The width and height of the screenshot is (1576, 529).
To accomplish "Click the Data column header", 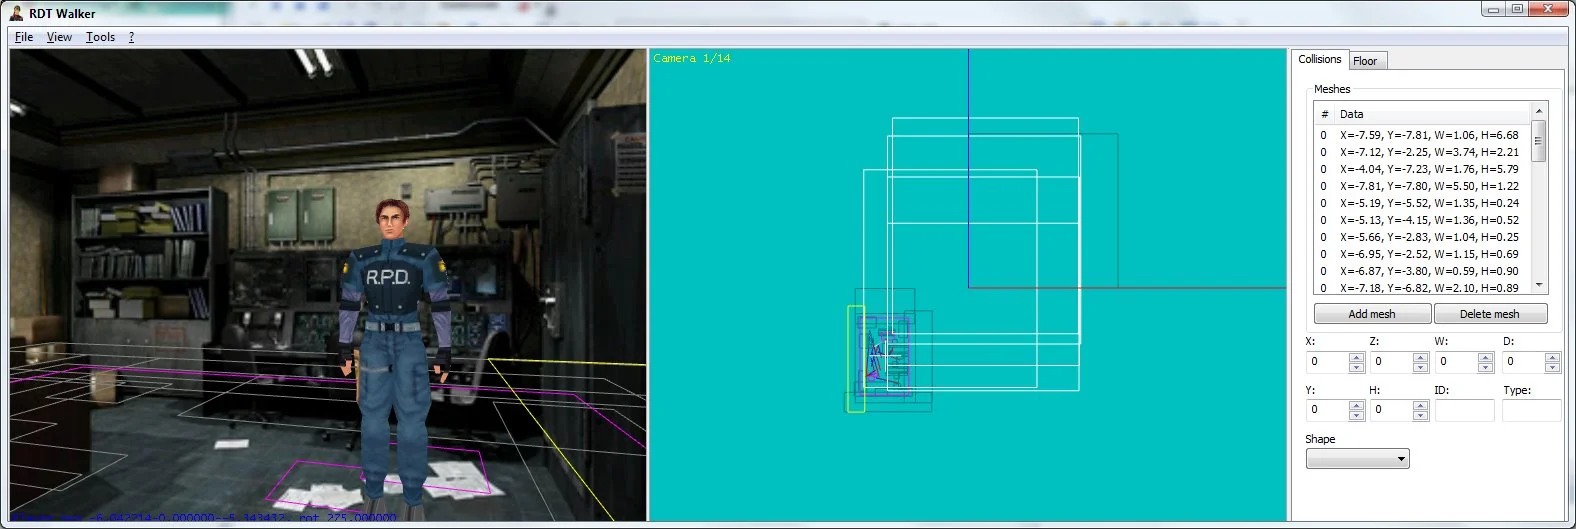I will [x=1432, y=114].
